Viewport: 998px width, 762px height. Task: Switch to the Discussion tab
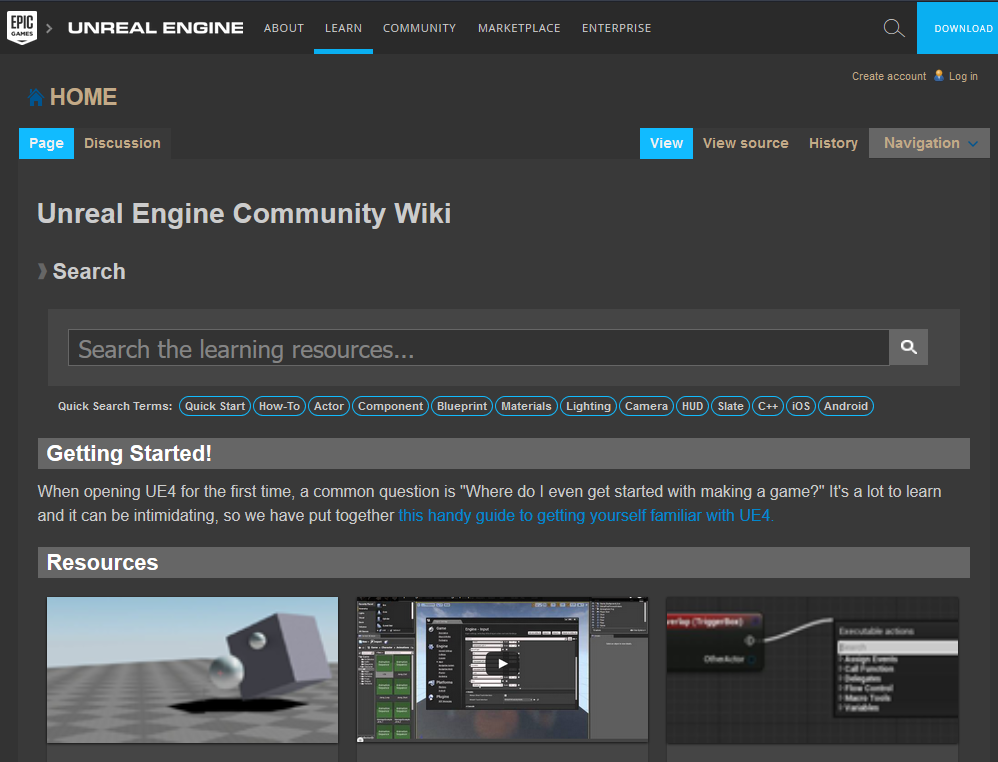click(122, 143)
